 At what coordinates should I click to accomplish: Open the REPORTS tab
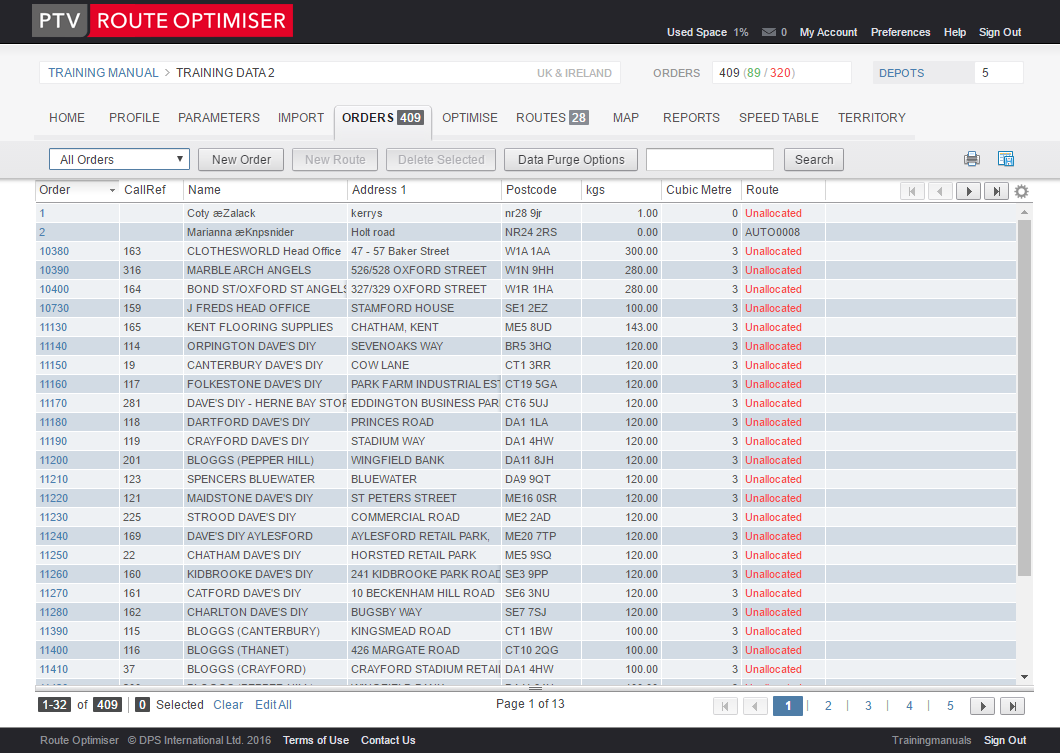pyautogui.click(x=692, y=118)
